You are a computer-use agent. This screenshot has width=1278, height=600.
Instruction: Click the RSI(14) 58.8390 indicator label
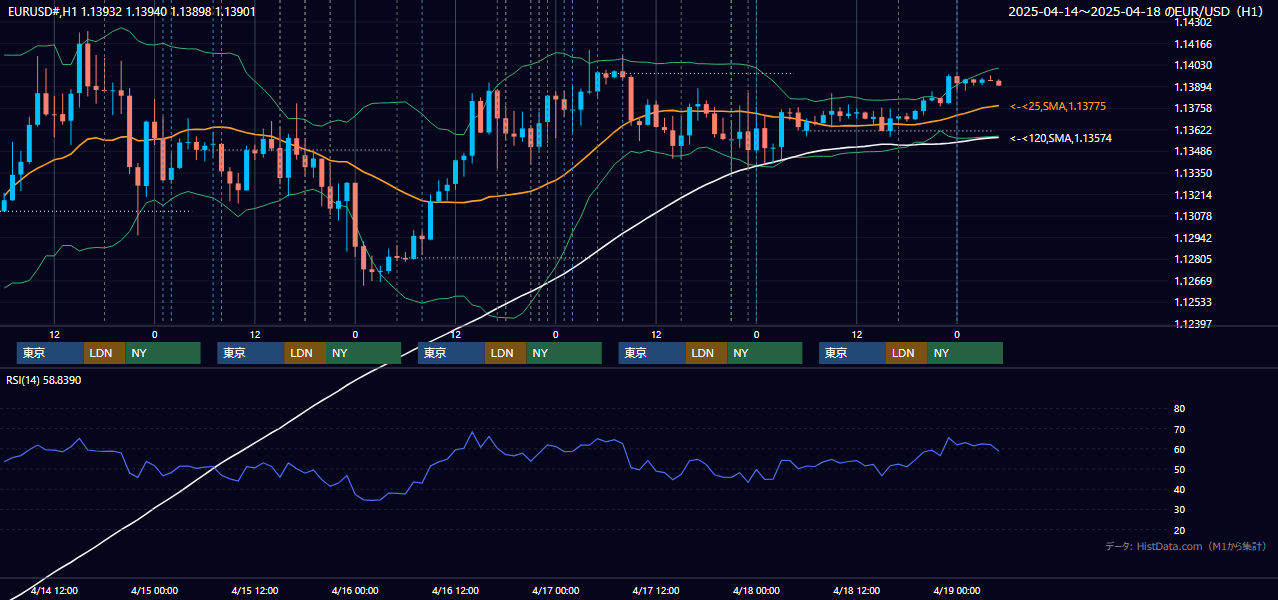pyautogui.click(x=44, y=380)
